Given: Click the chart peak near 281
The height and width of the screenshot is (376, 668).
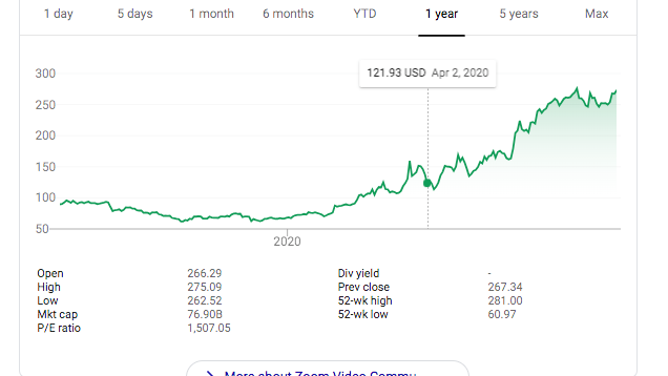Looking at the screenshot, I should [577, 89].
